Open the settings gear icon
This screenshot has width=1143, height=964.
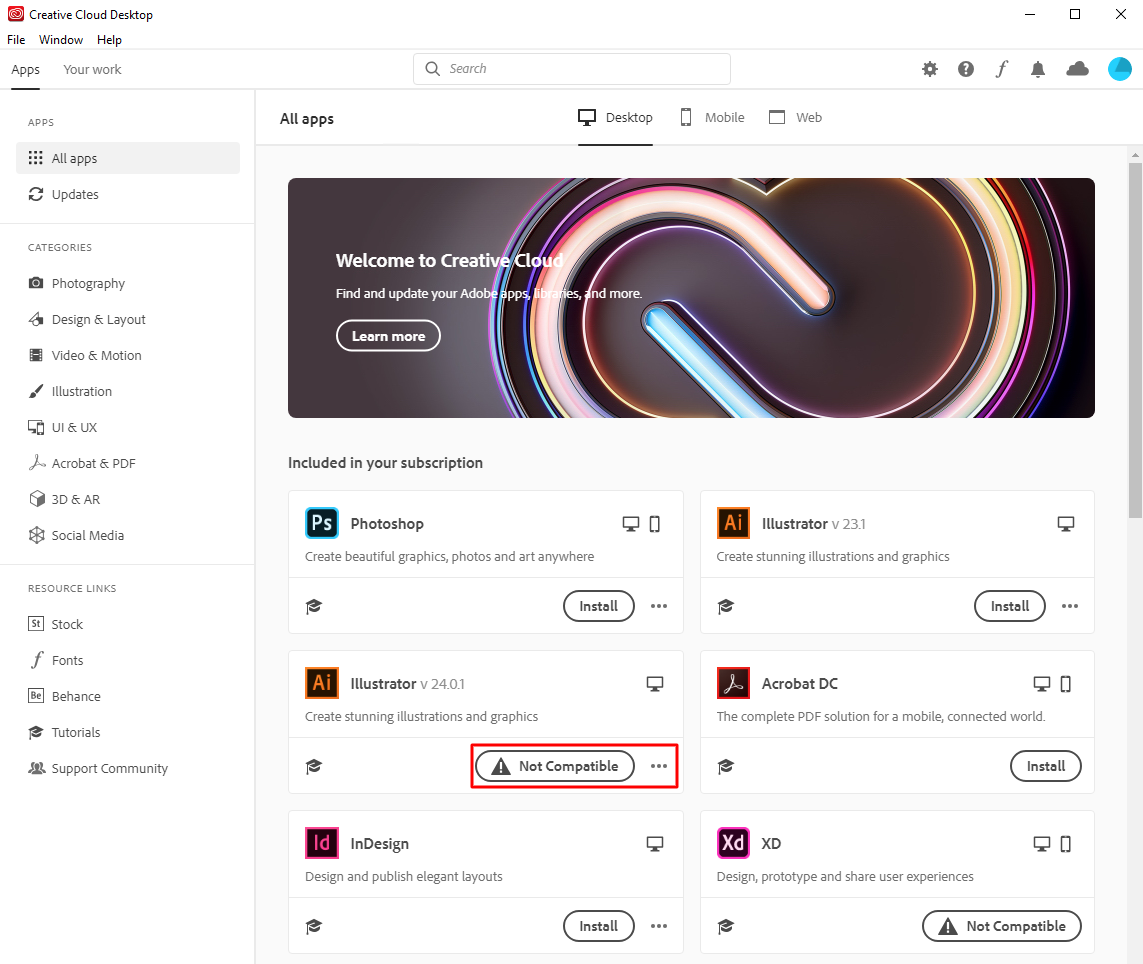tap(930, 69)
